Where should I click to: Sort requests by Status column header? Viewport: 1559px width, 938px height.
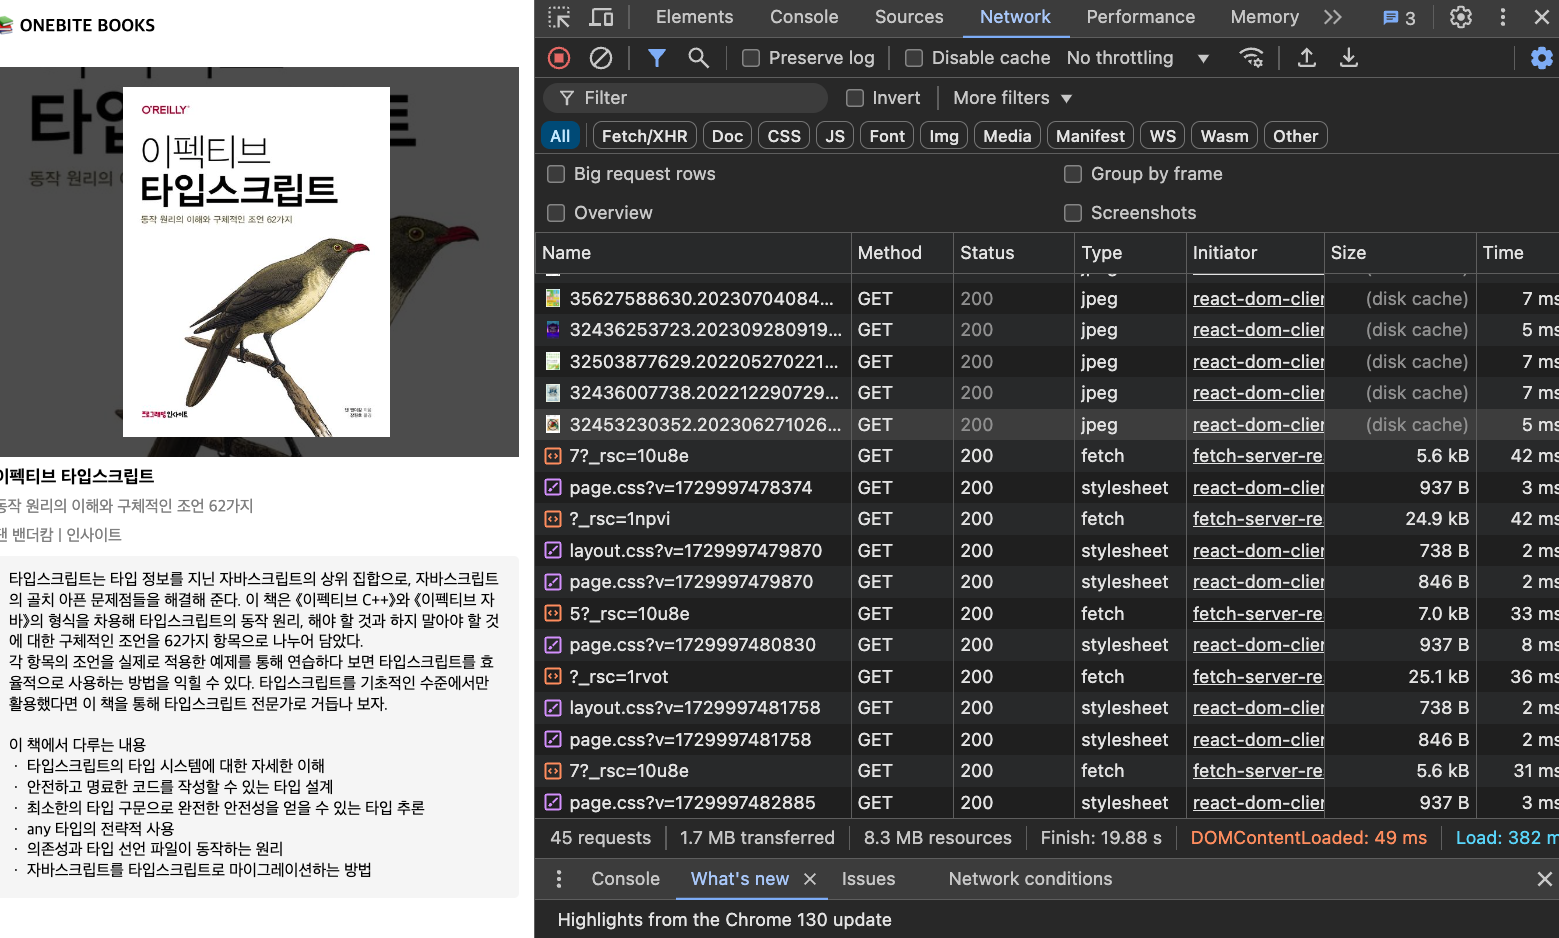tap(1013, 253)
